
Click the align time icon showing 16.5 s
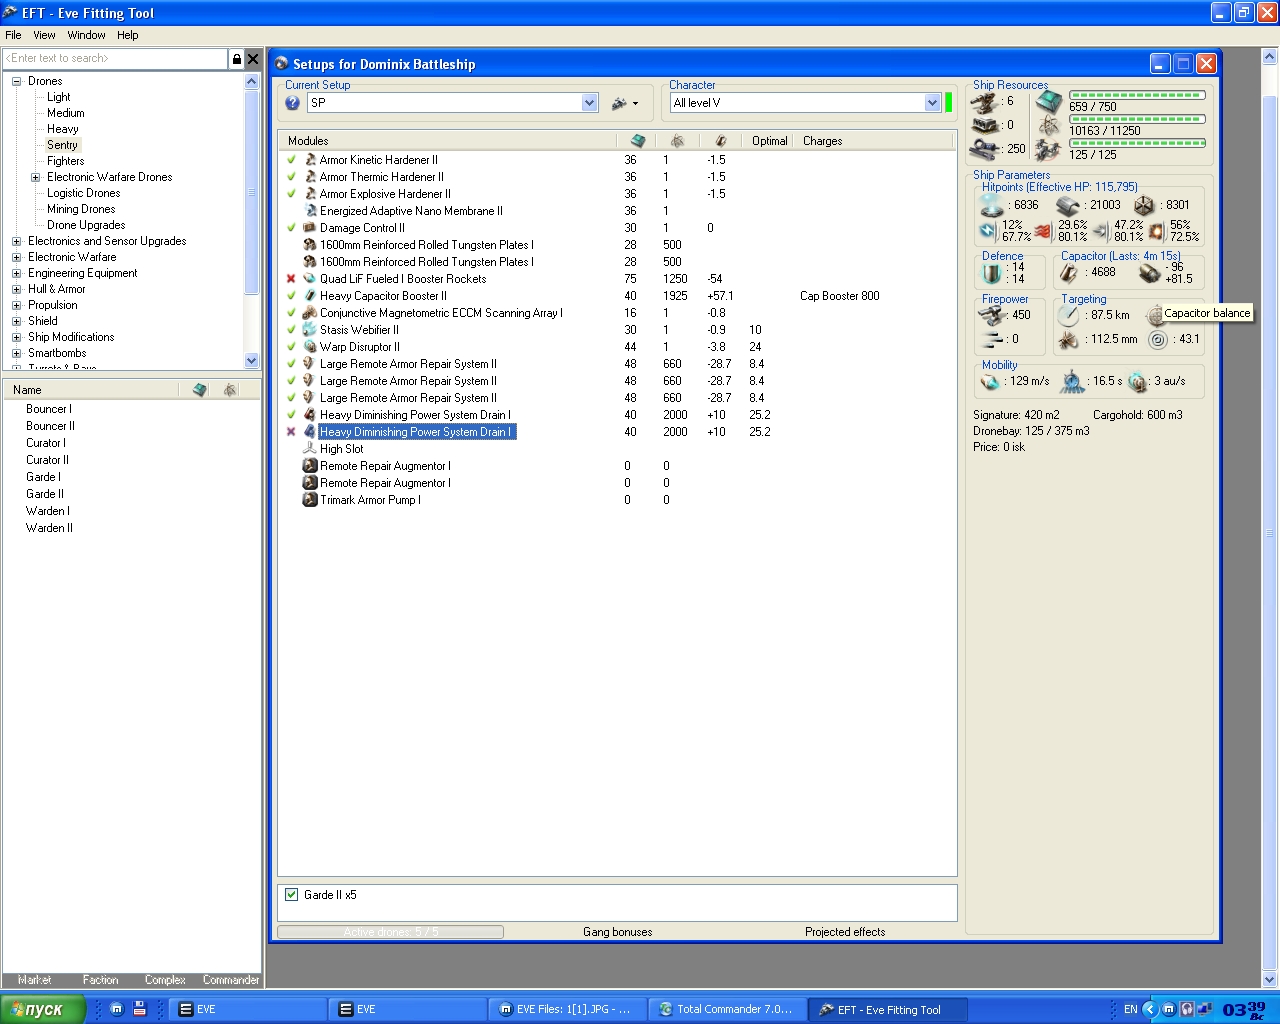tap(1072, 381)
